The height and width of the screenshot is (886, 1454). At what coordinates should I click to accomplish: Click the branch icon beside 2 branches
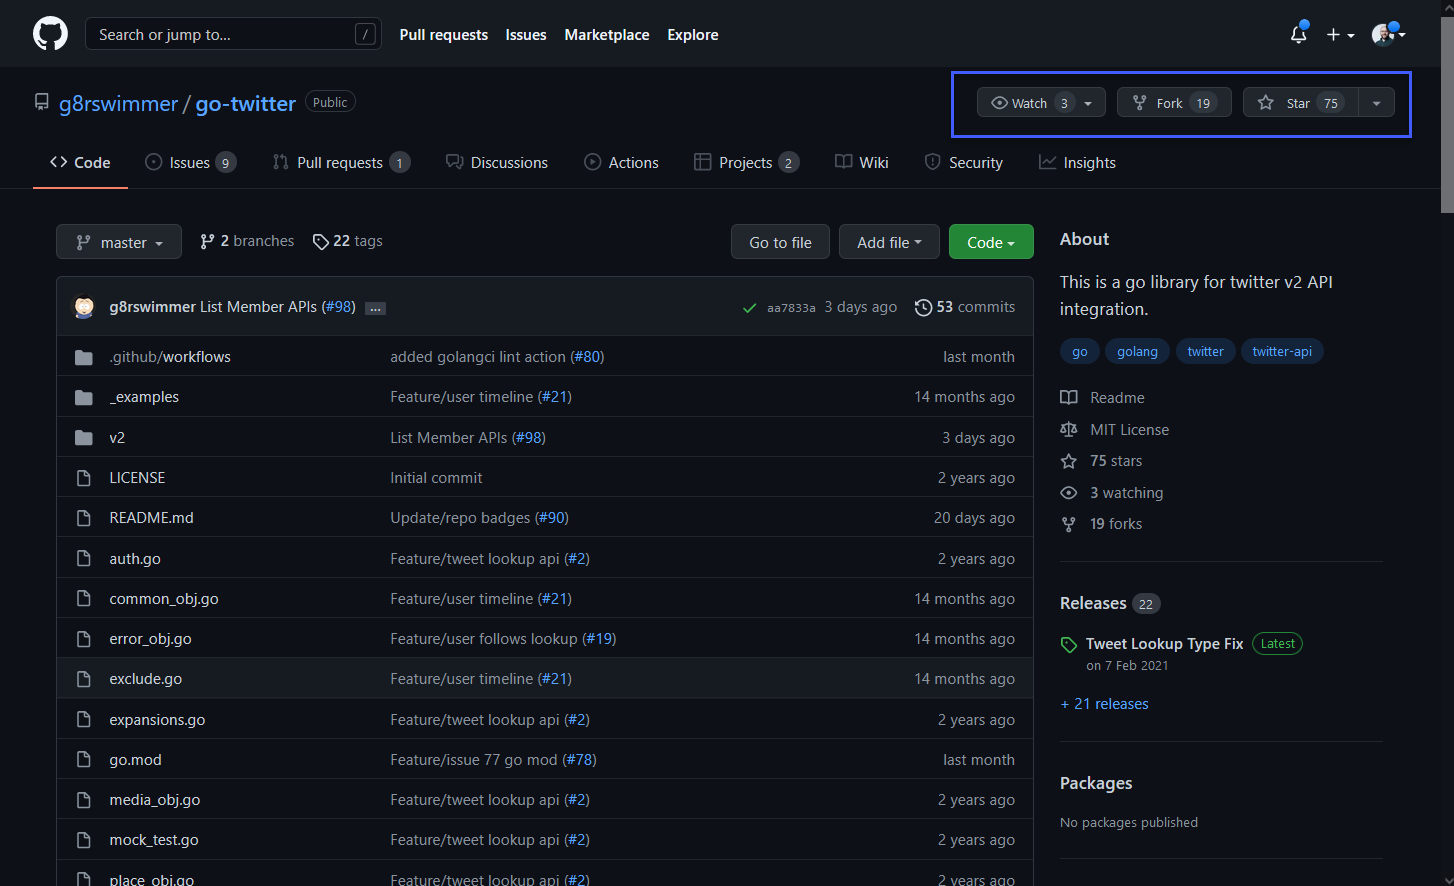click(207, 241)
